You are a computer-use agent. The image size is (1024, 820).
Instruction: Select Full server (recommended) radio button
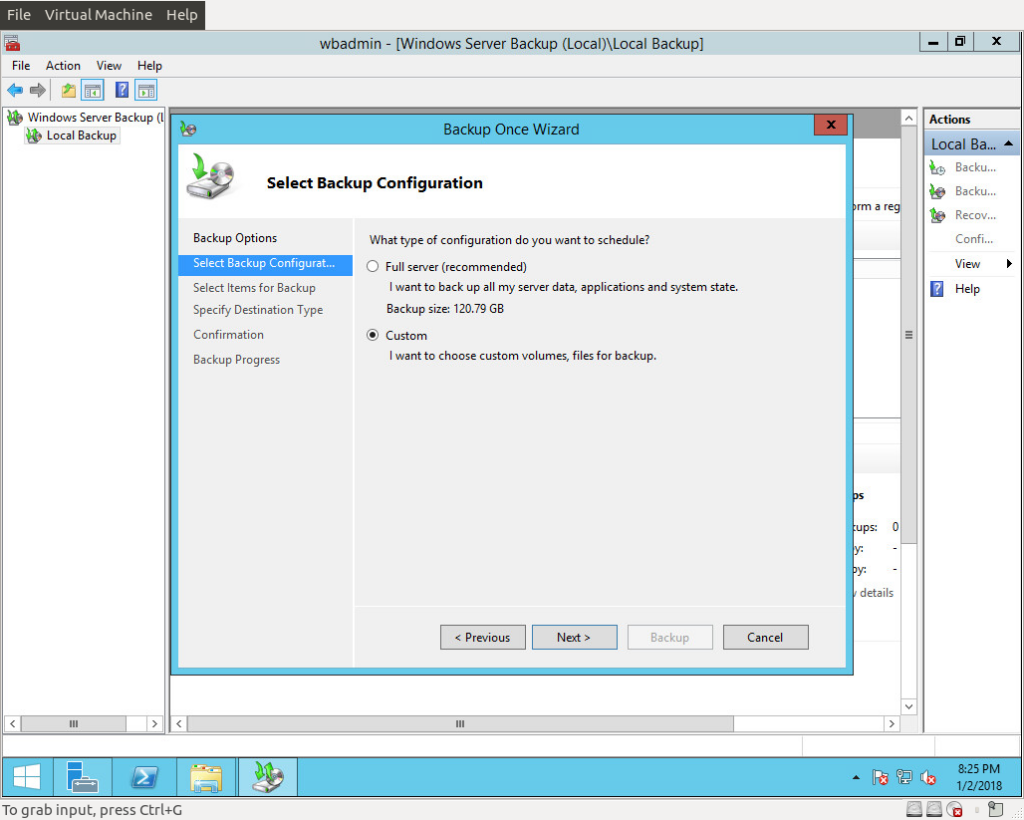pyautogui.click(x=373, y=266)
